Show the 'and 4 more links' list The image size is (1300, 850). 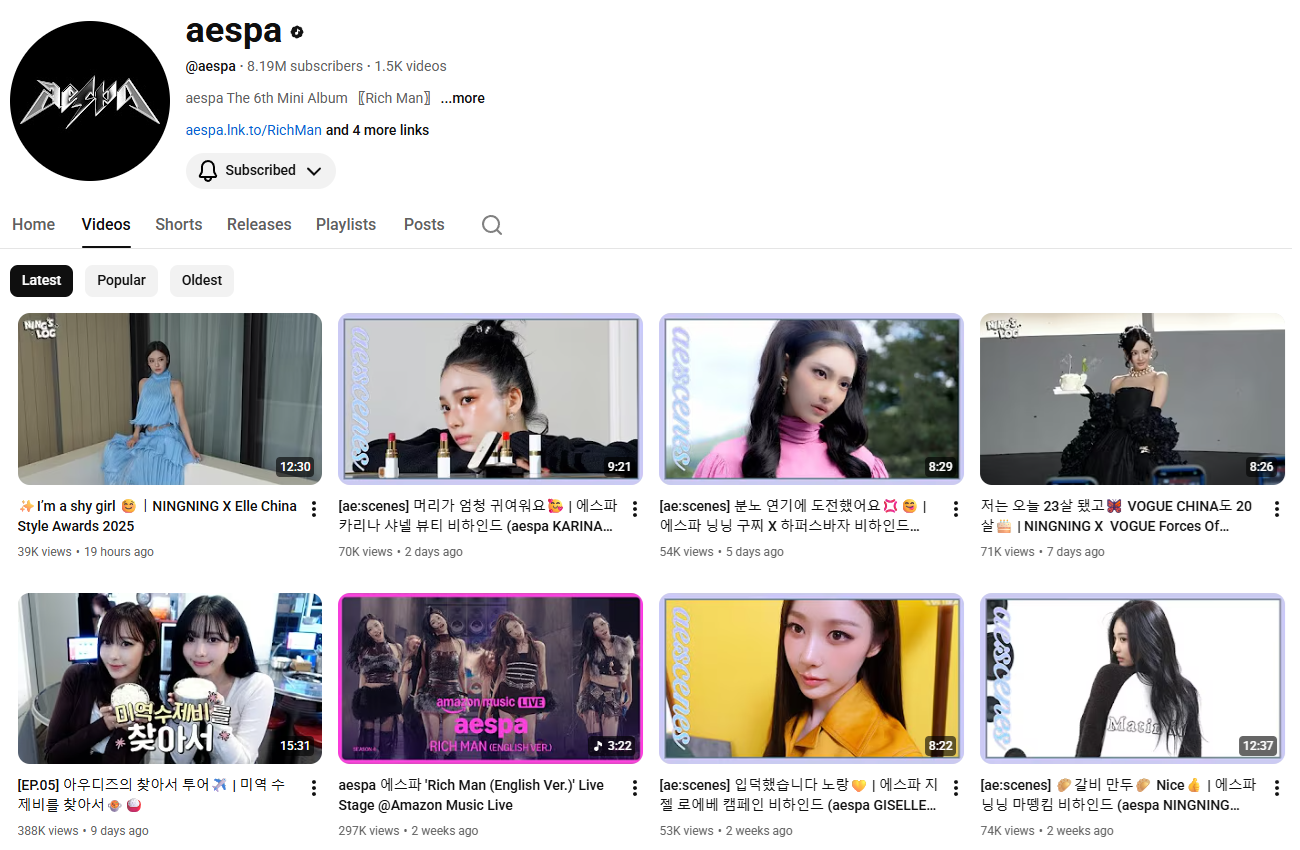[x=378, y=130]
